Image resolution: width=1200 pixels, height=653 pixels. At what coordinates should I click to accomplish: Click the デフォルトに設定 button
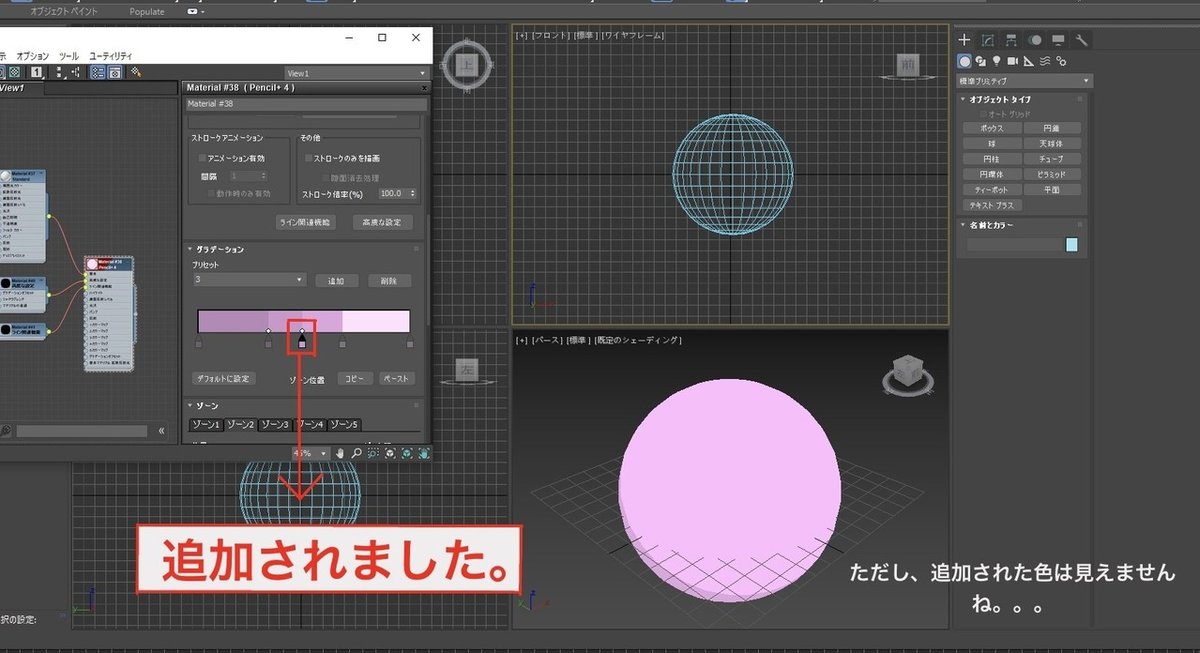[x=224, y=379]
